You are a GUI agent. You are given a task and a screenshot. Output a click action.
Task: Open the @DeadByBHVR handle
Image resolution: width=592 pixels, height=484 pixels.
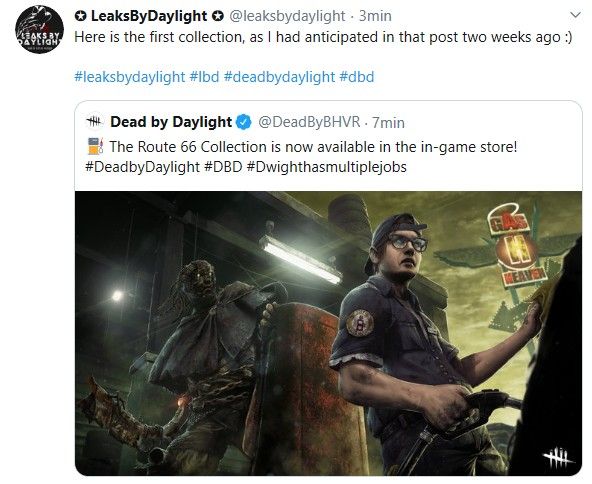pos(309,122)
